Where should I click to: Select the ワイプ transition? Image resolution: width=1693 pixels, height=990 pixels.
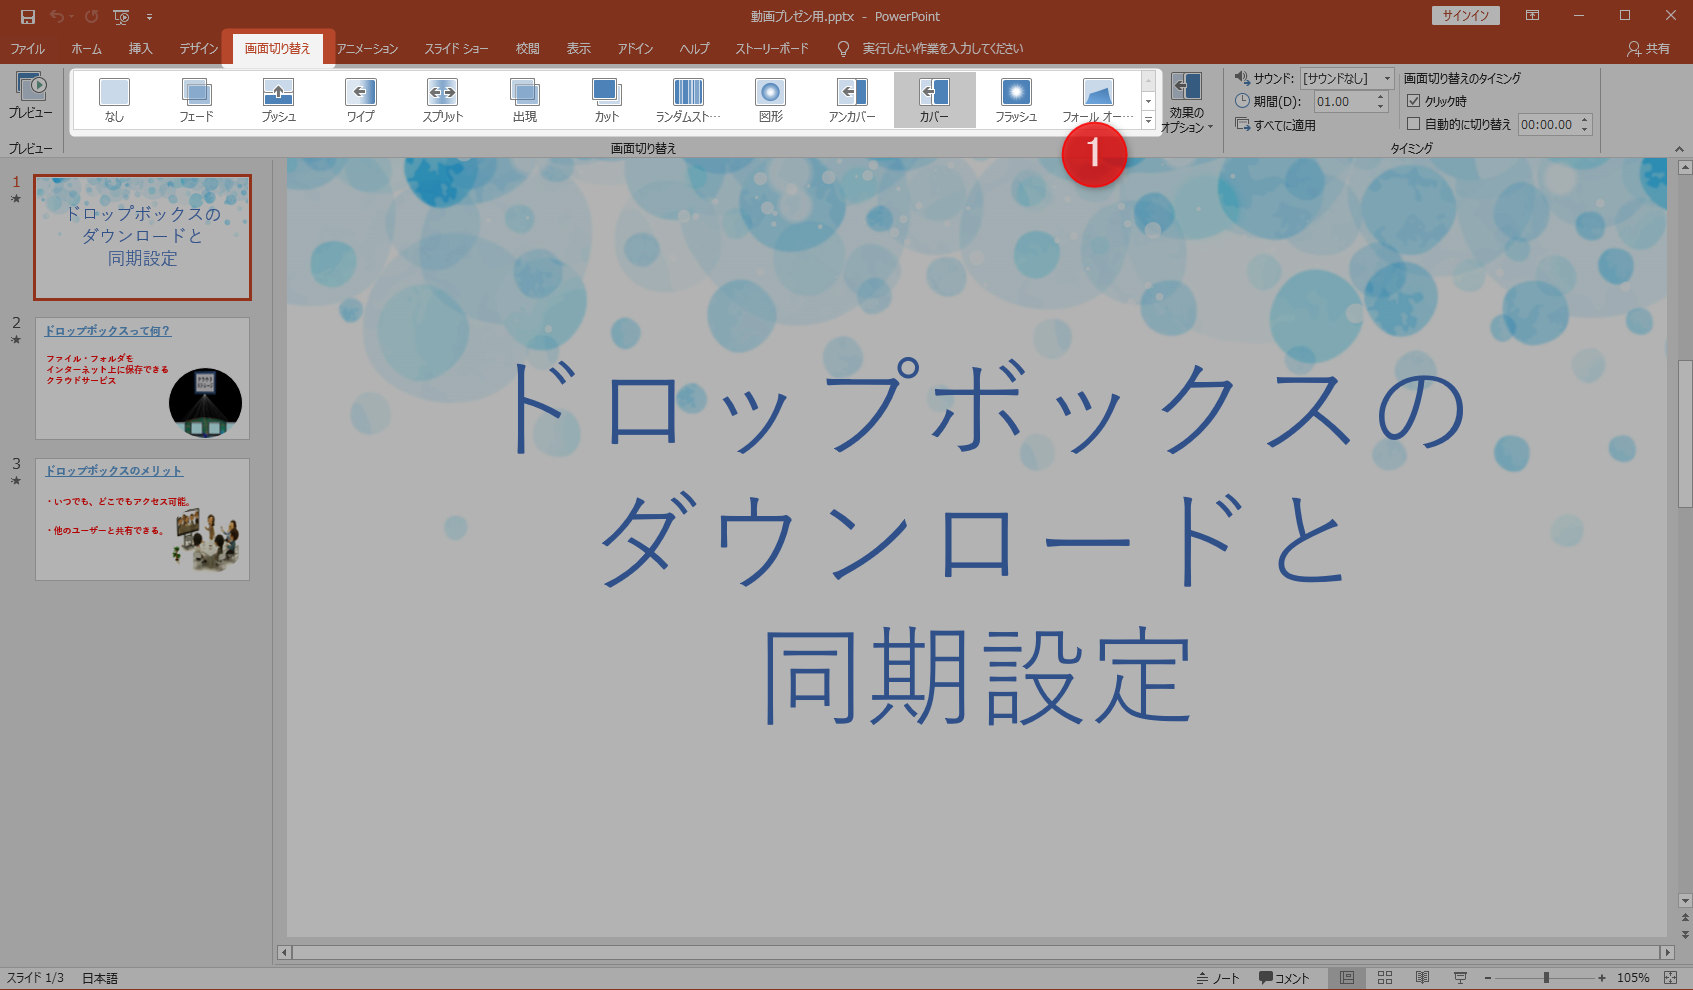point(361,100)
